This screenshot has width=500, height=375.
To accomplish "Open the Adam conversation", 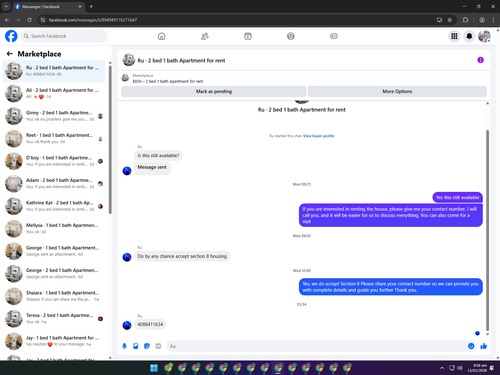I will (x=54, y=183).
